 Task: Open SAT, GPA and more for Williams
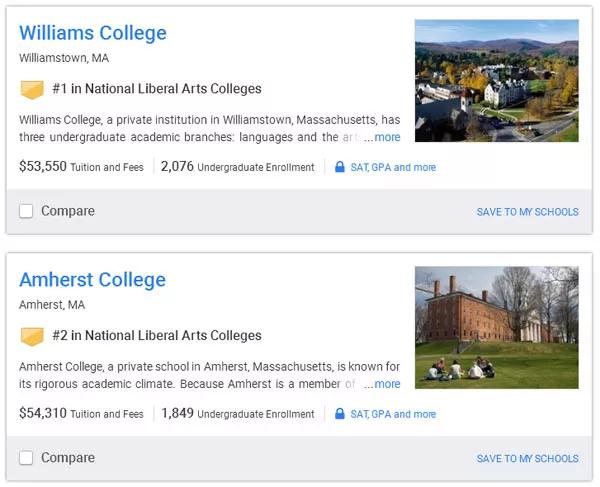tap(393, 168)
